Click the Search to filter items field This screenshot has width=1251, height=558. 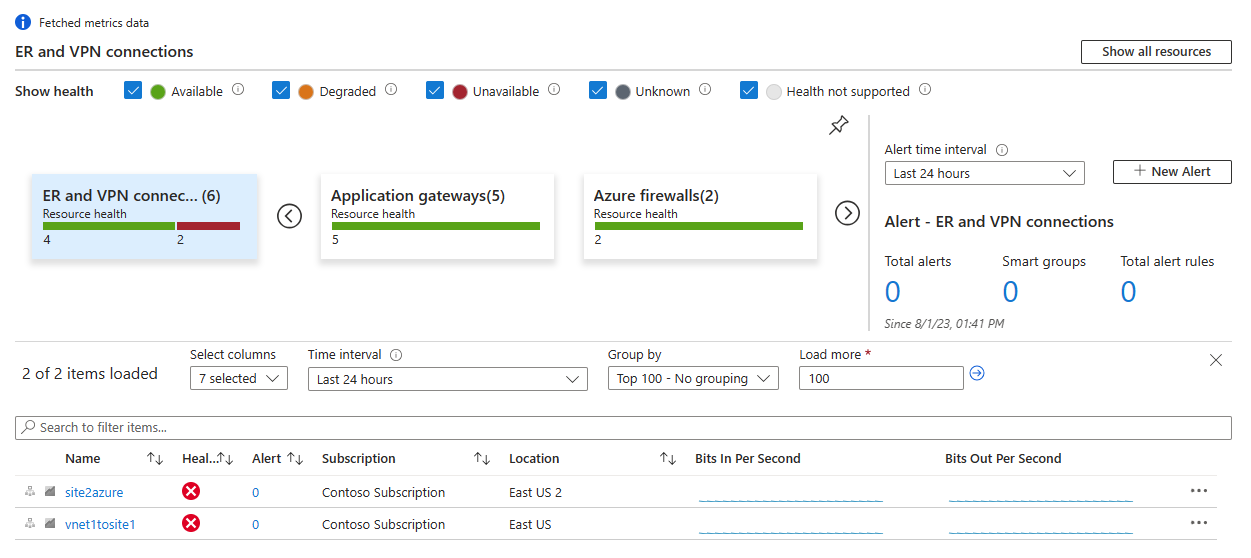[623, 427]
